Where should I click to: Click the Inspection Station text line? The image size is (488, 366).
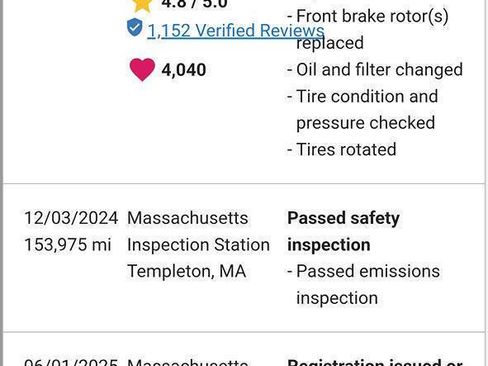pos(198,245)
